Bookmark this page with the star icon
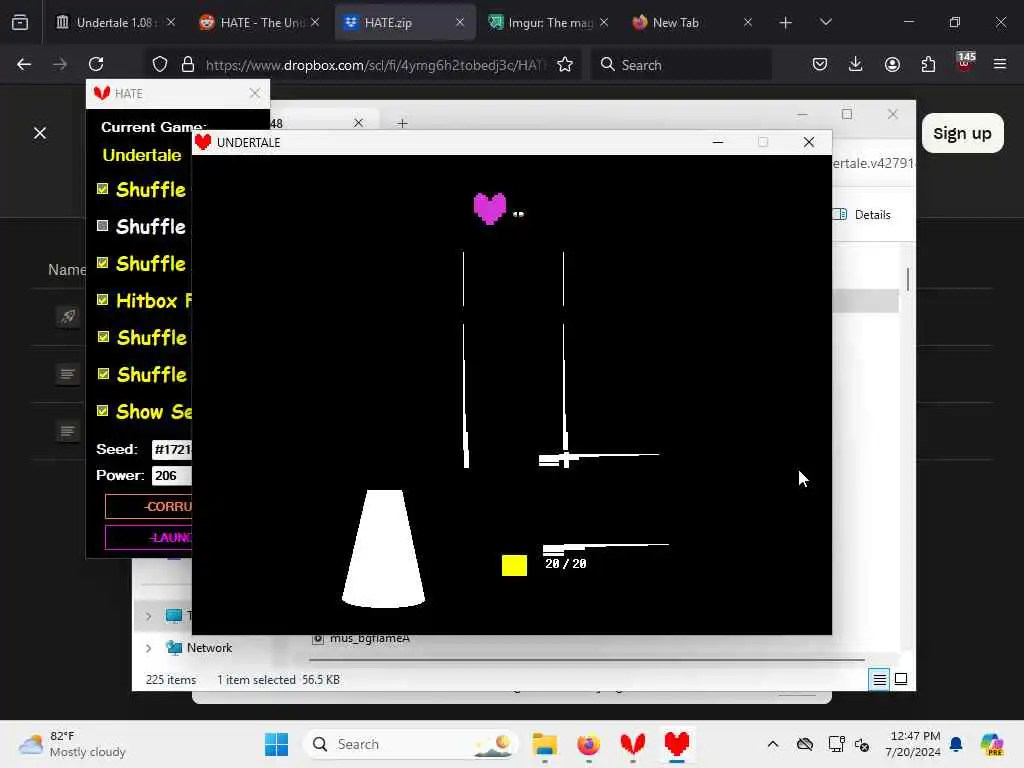Screen dimensions: 1024x768 [x=565, y=64]
